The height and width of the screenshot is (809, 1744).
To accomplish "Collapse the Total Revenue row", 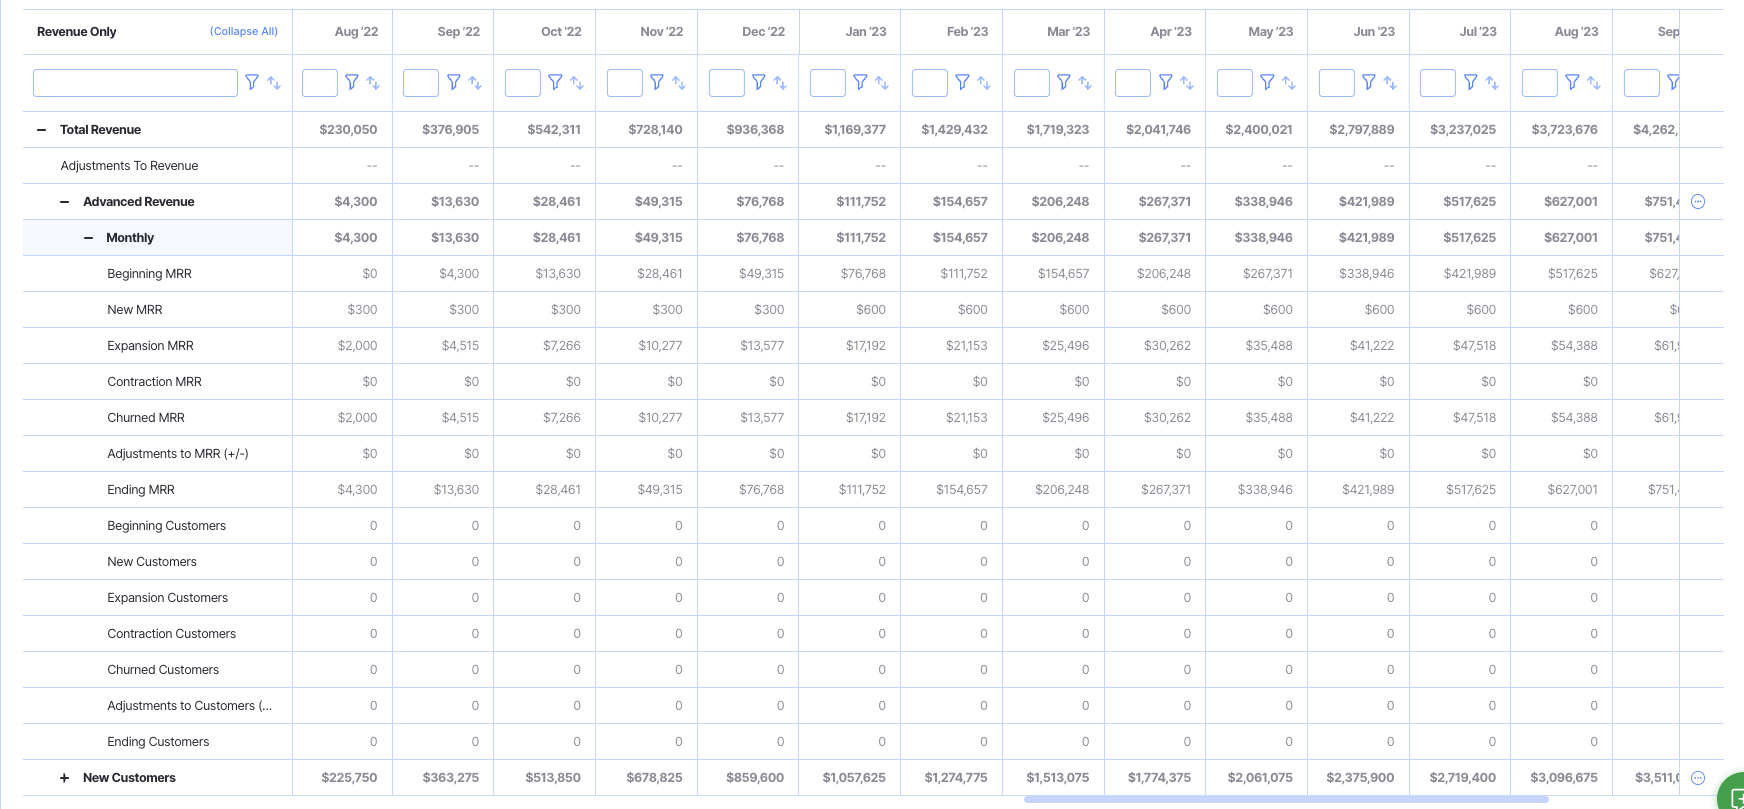I will point(41,130).
